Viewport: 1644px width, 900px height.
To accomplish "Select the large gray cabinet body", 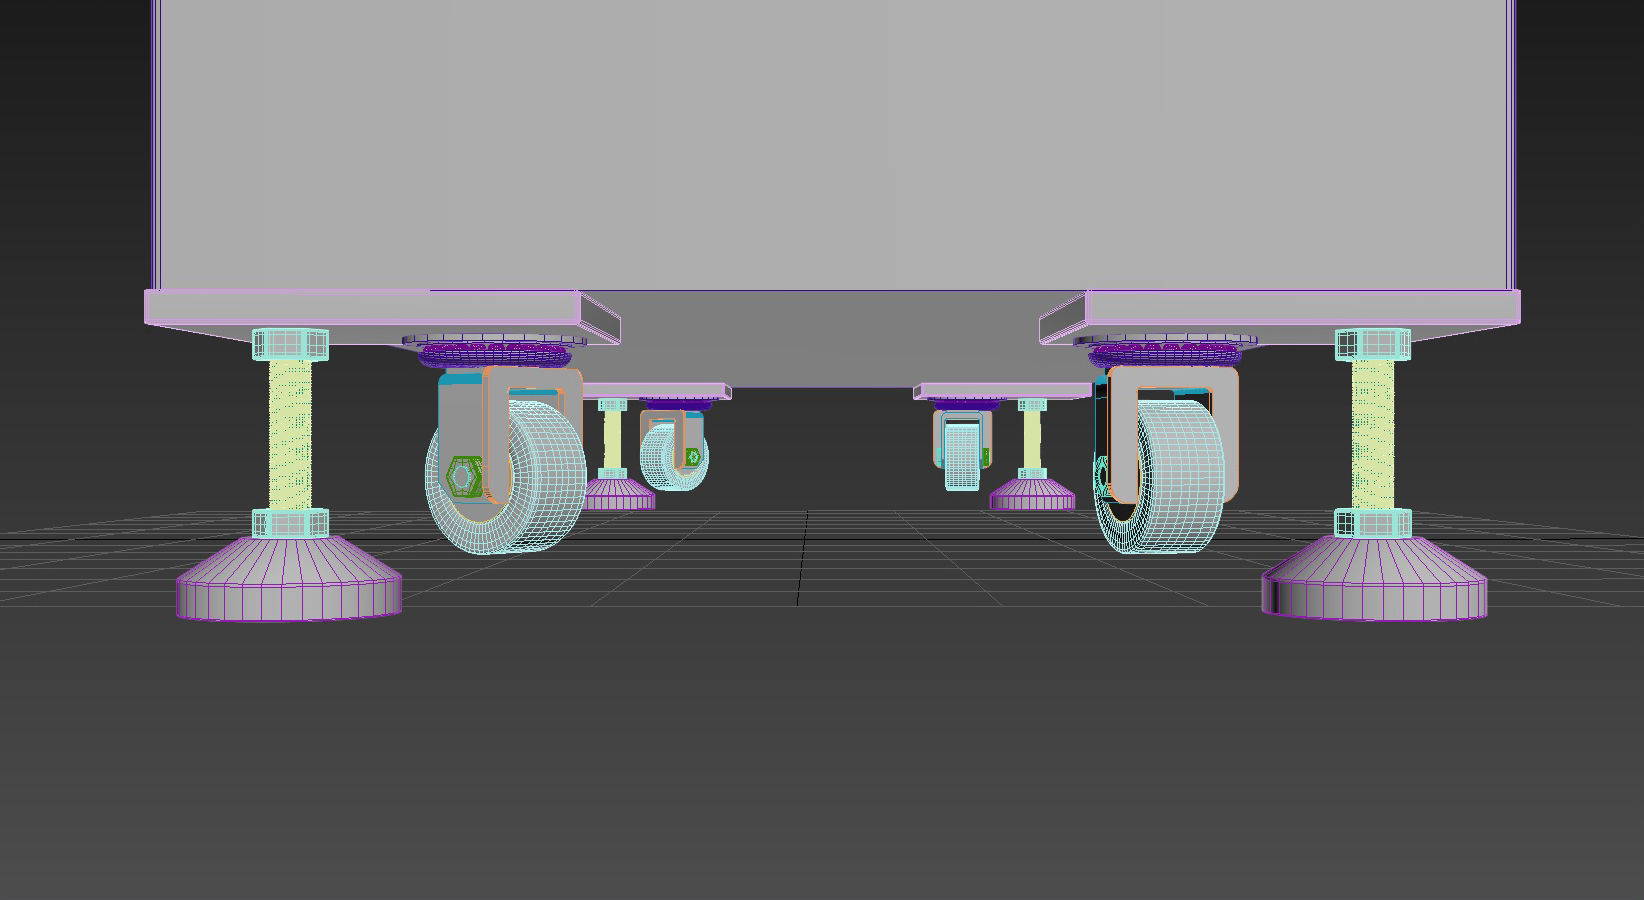I will coord(833,145).
